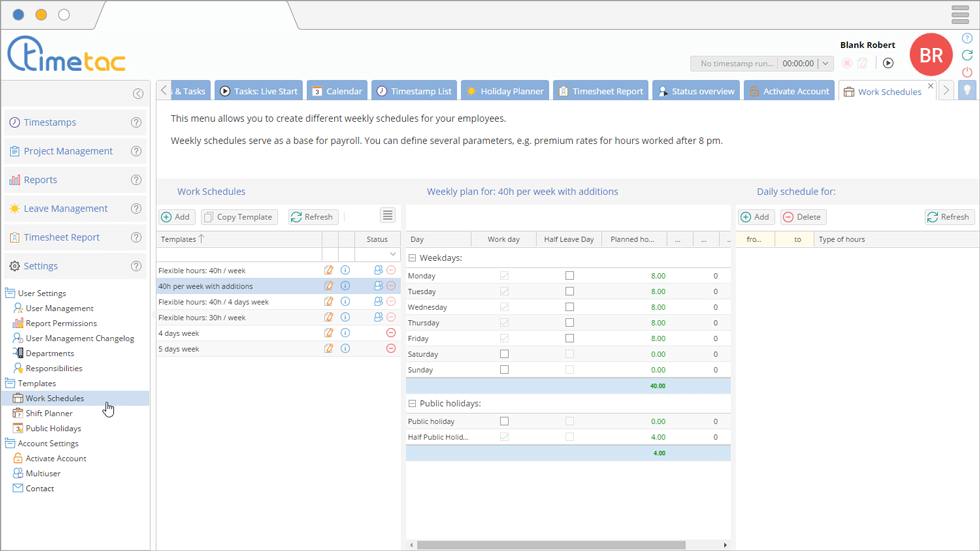Open Shift Planner in the settings tree
This screenshot has width=980, height=551.
click(x=49, y=413)
